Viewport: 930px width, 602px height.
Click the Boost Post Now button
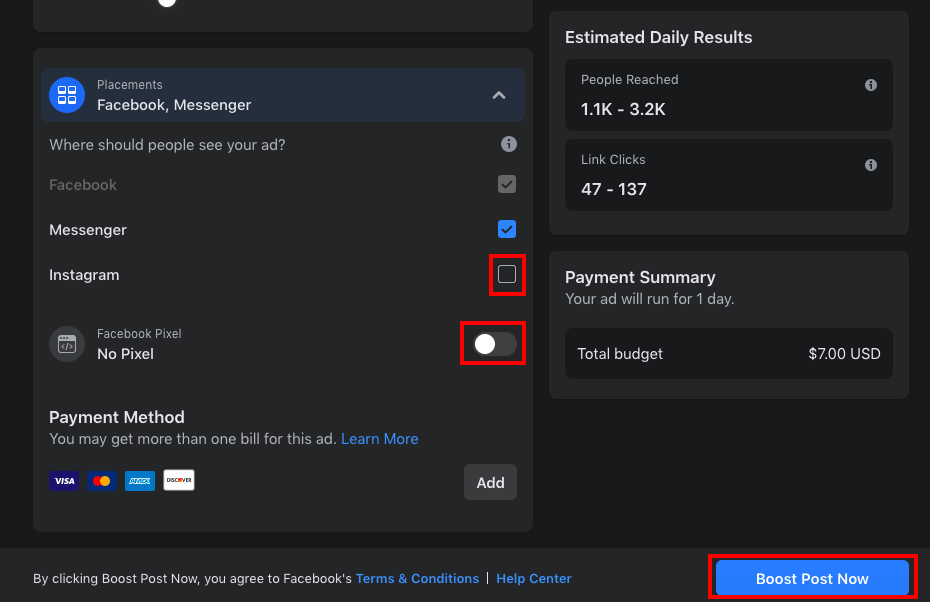[811, 578]
